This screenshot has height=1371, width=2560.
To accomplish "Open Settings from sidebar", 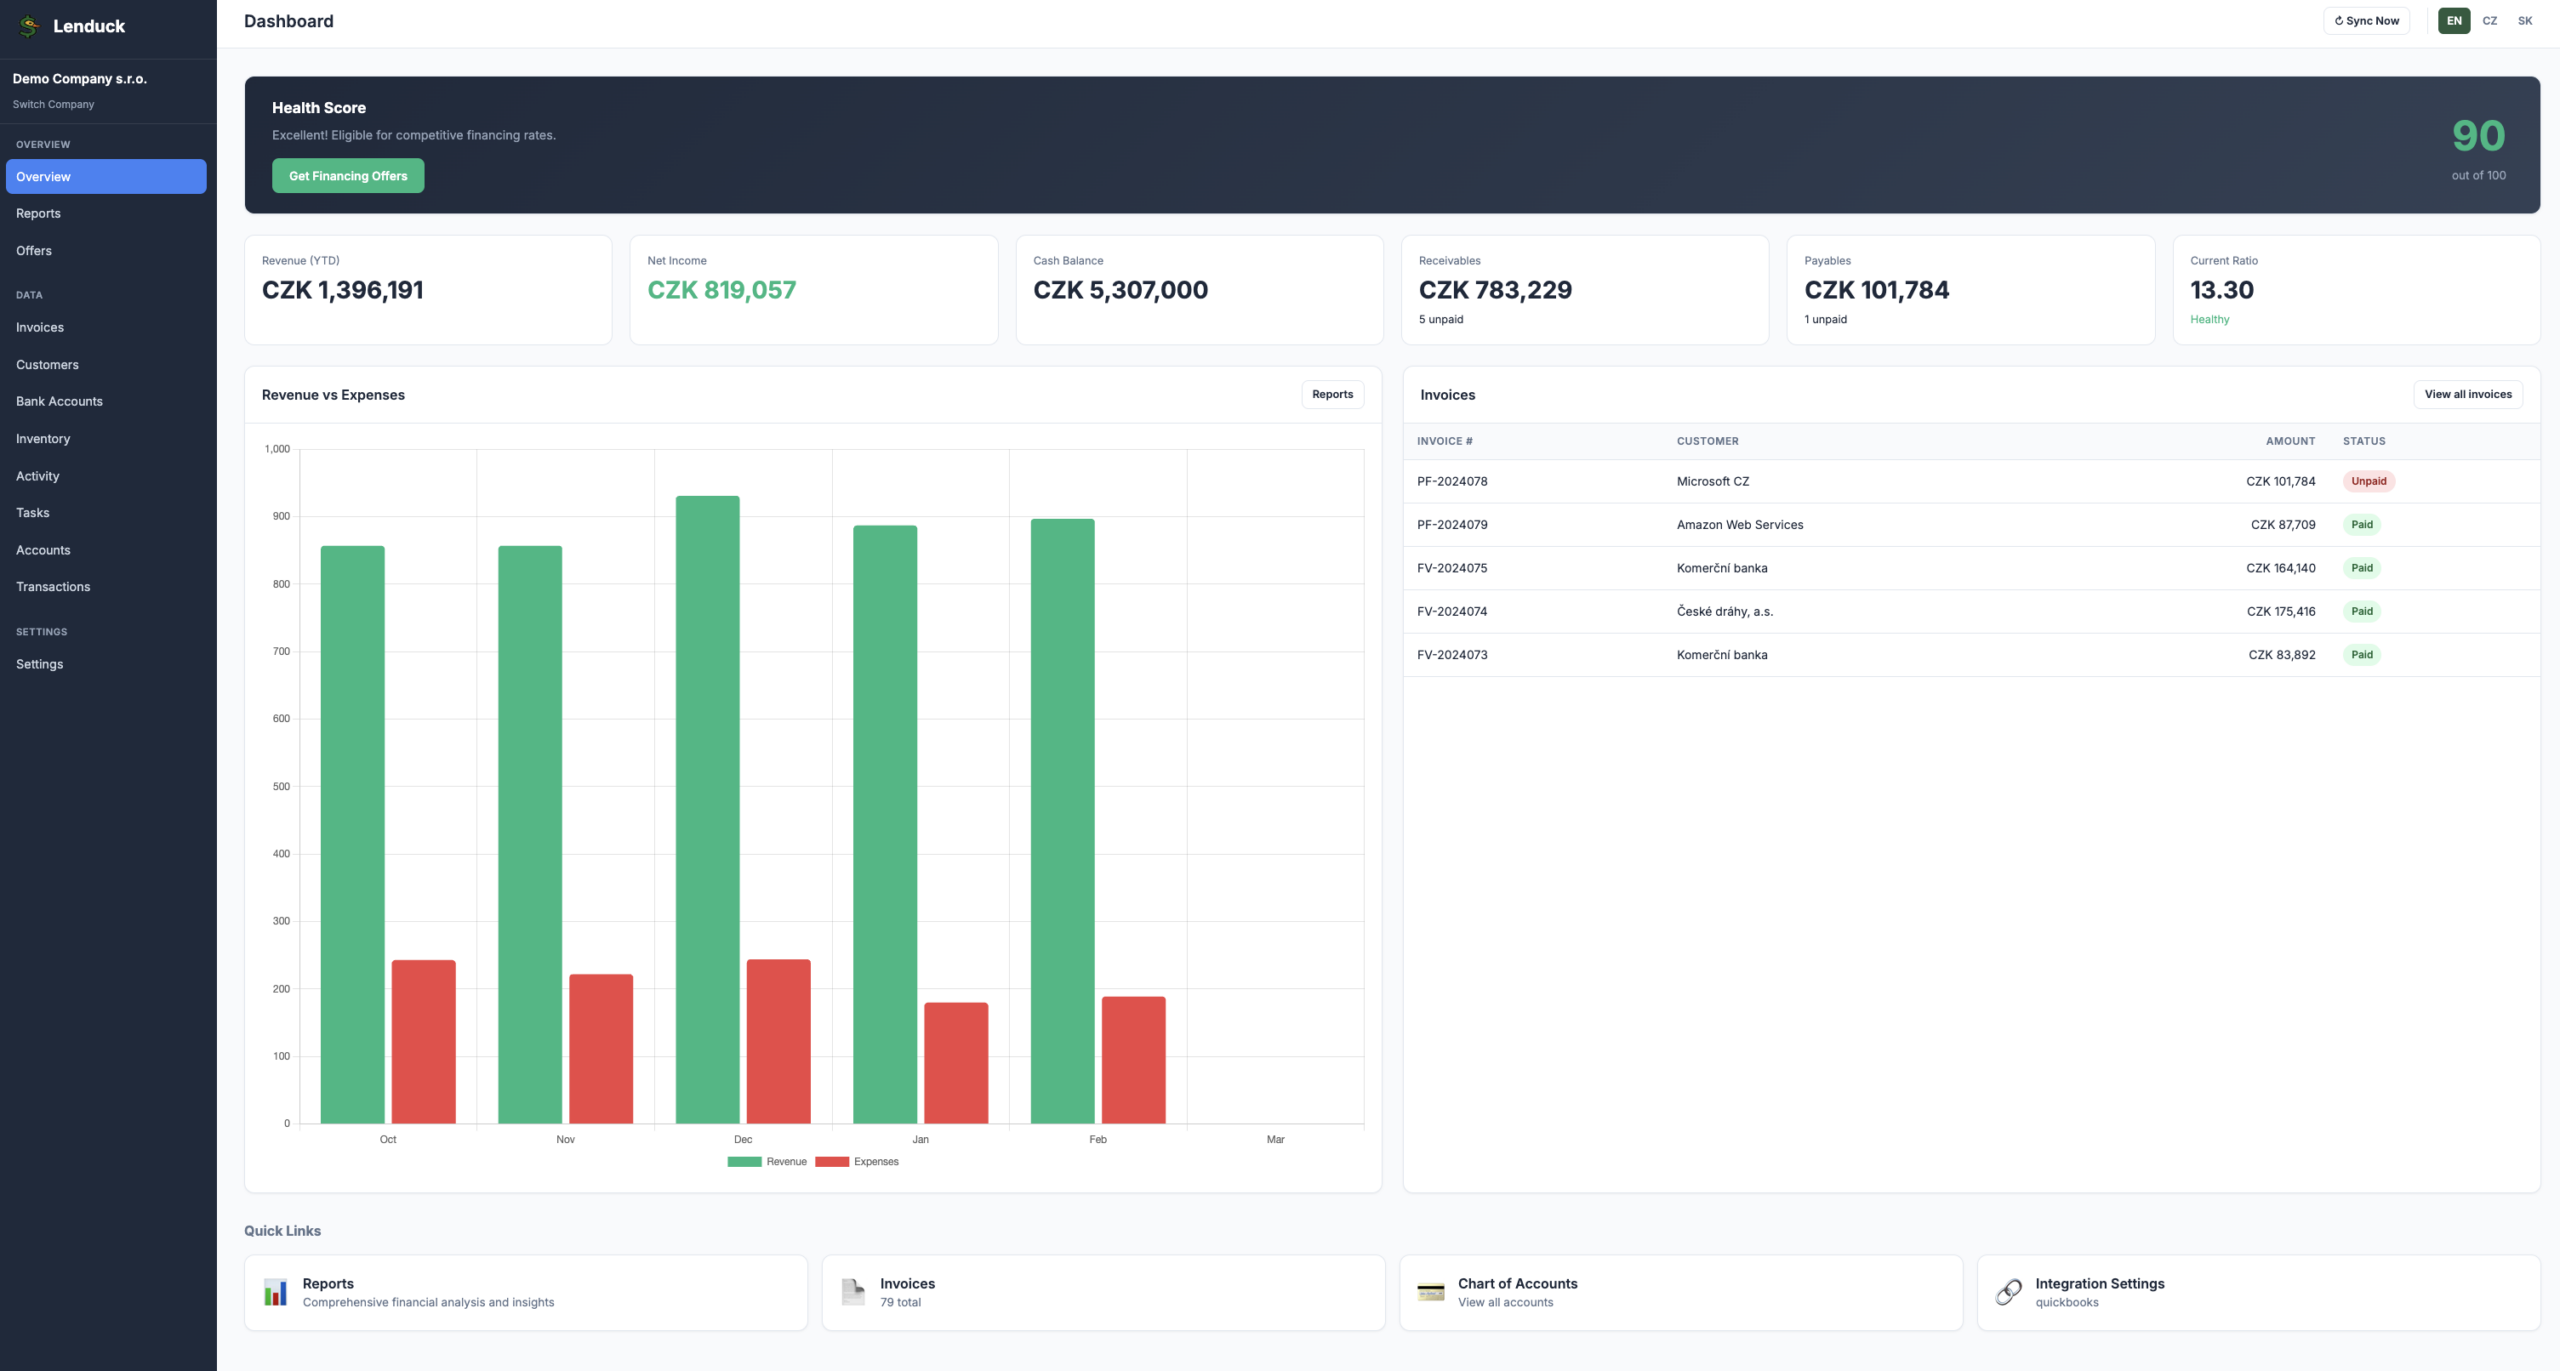I will tap(39, 665).
